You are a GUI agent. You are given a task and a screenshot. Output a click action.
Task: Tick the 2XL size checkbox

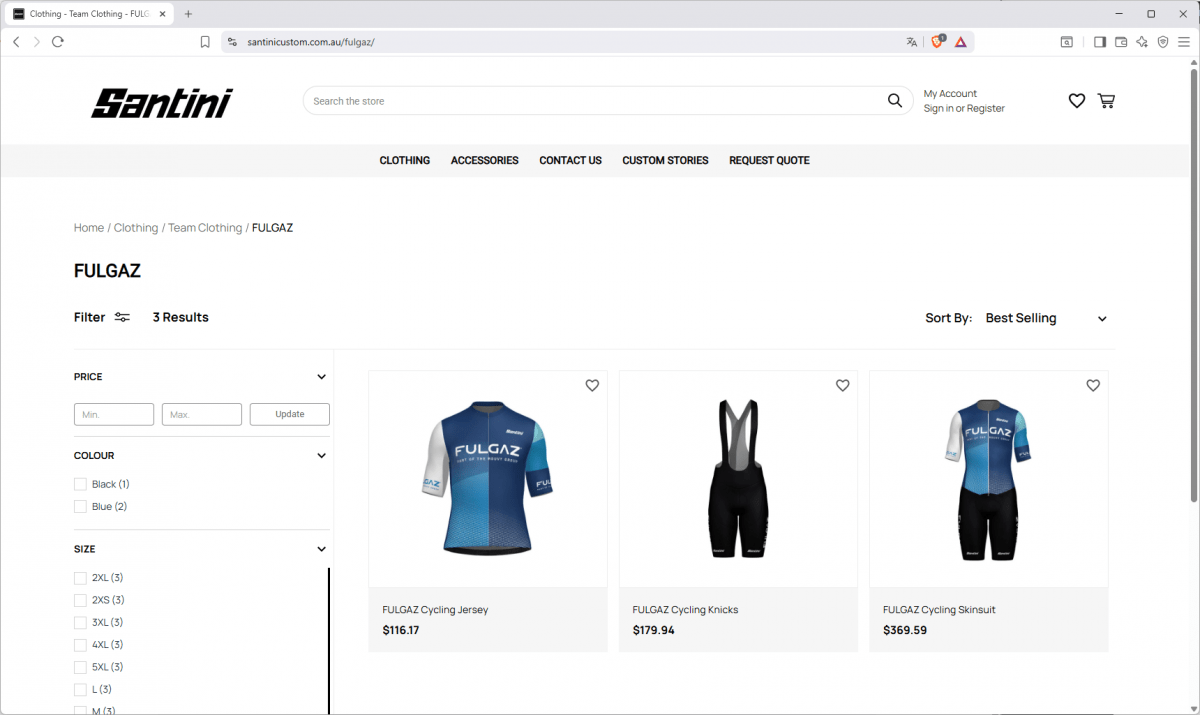[81, 578]
